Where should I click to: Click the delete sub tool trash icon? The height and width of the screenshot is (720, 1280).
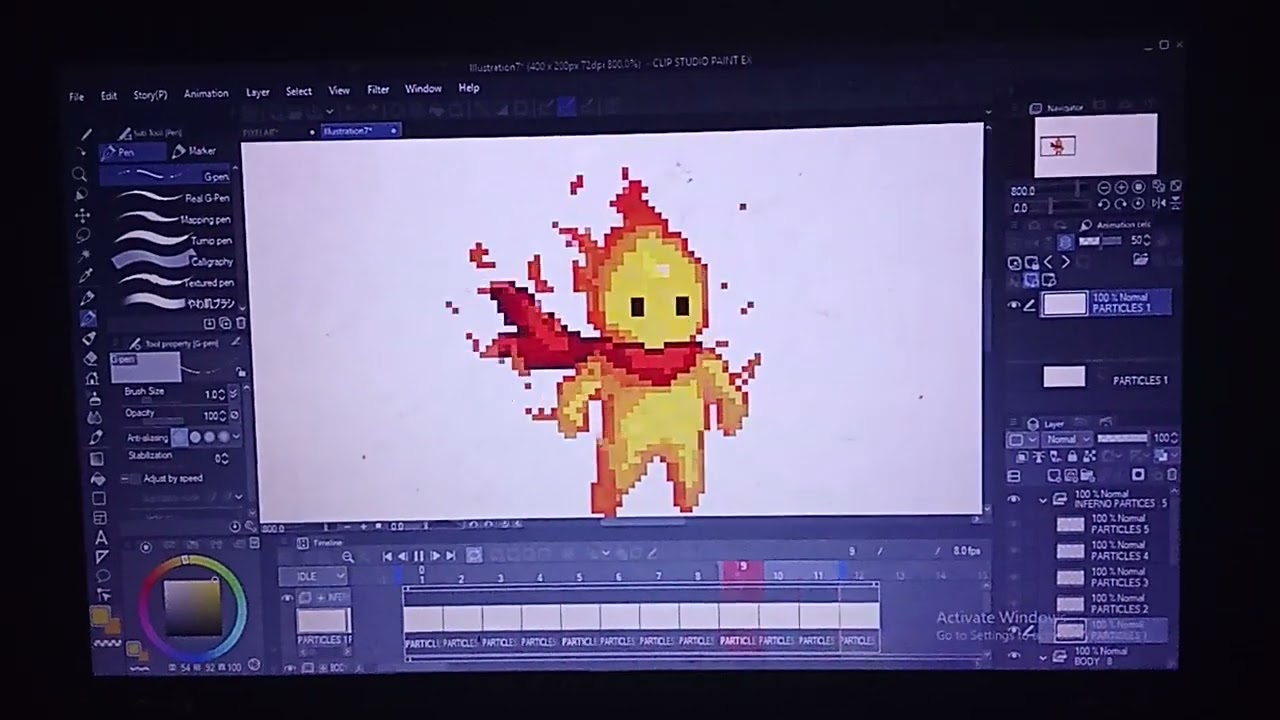coord(241,324)
